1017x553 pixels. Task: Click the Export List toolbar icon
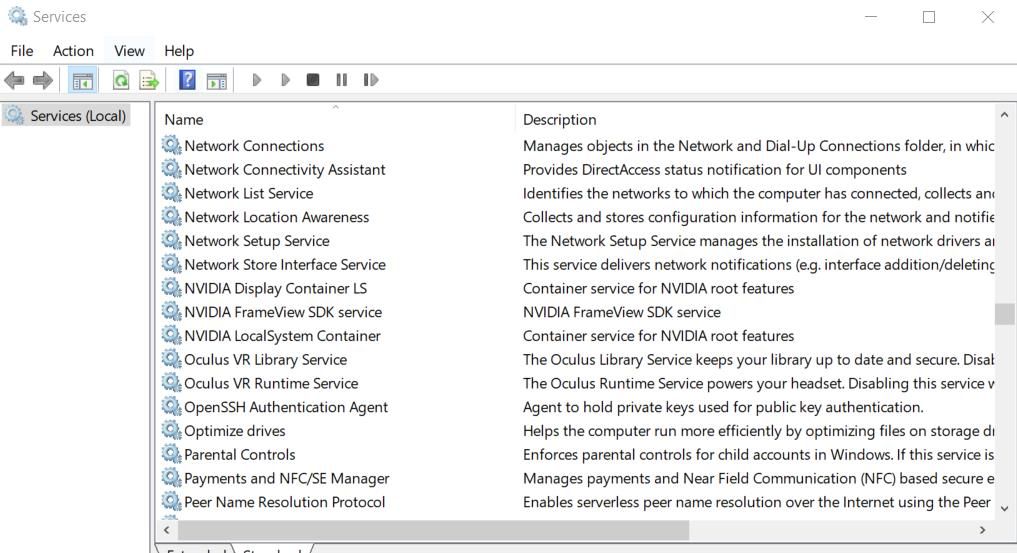coord(149,80)
